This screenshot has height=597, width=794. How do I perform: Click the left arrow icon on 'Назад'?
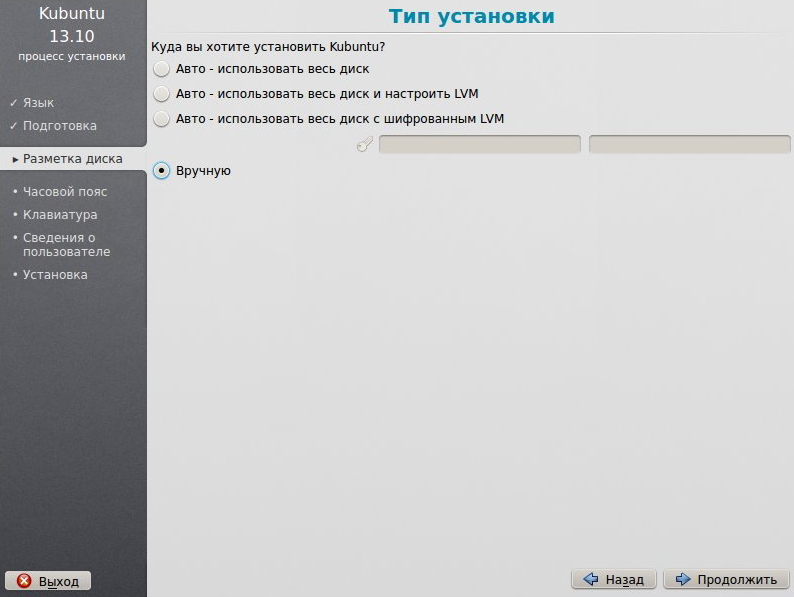pyautogui.click(x=590, y=579)
